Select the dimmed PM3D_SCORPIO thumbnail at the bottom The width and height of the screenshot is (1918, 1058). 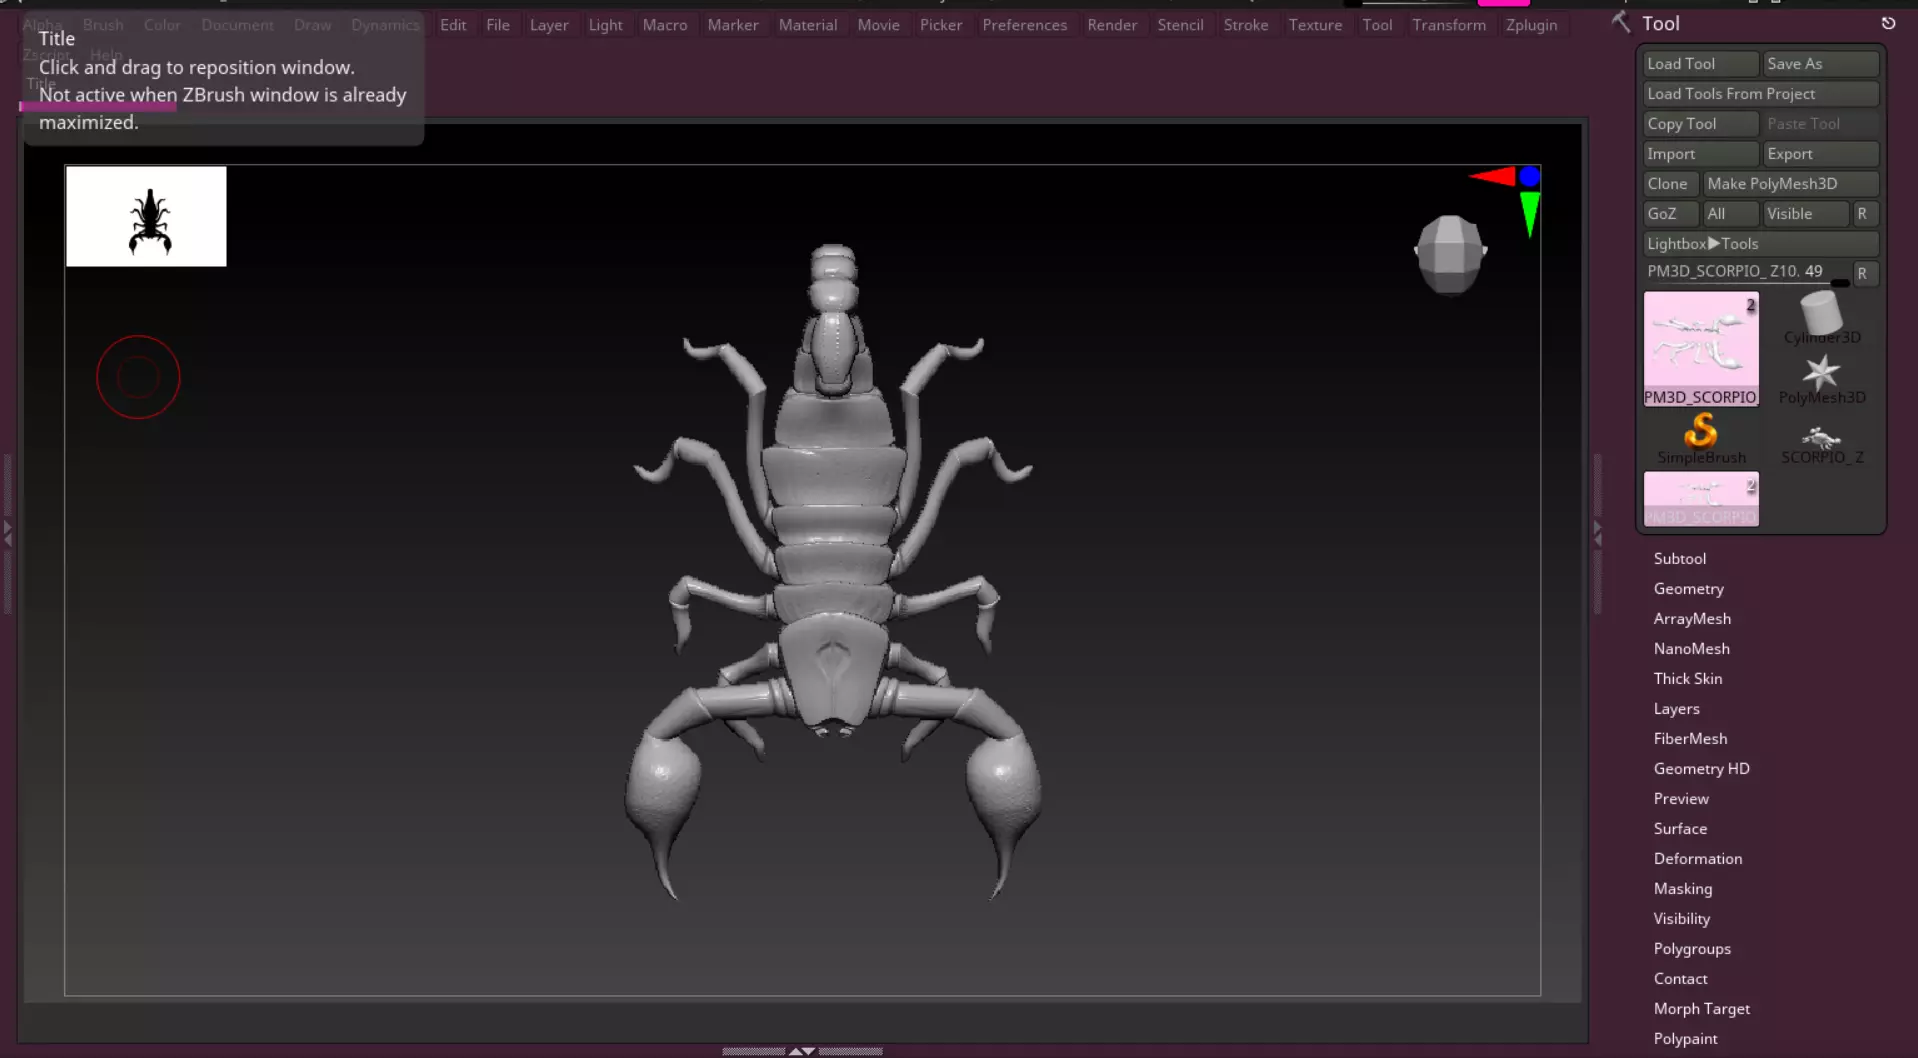click(x=1701, y=499)
